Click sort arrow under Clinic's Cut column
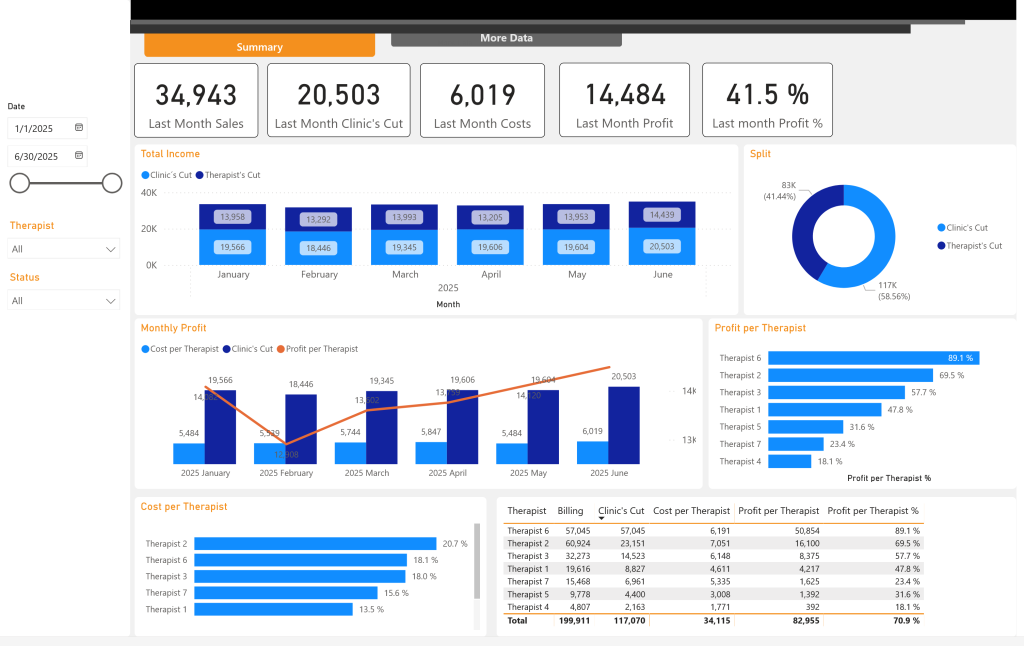Image resolution: width=1024 pixels, height=646 pixels. click(601, 519)
